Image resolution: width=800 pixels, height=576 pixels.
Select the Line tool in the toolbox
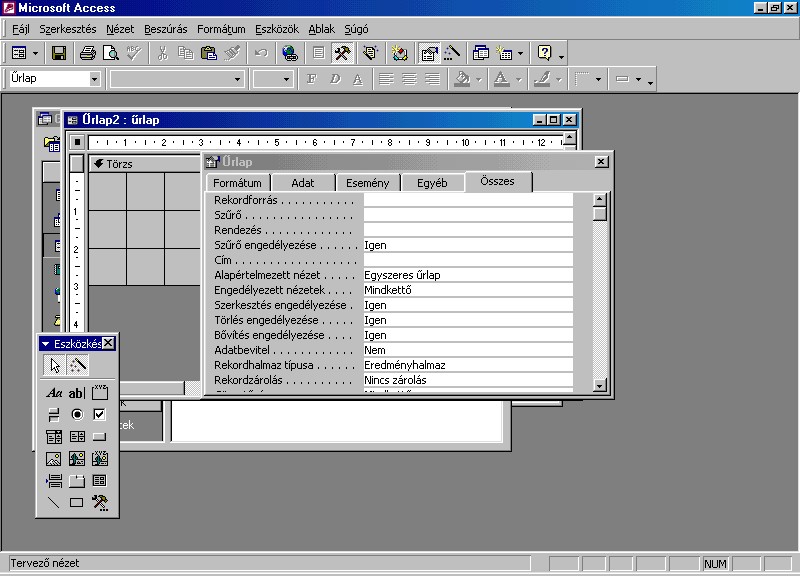pyautogui.click(x=55, y=503)
